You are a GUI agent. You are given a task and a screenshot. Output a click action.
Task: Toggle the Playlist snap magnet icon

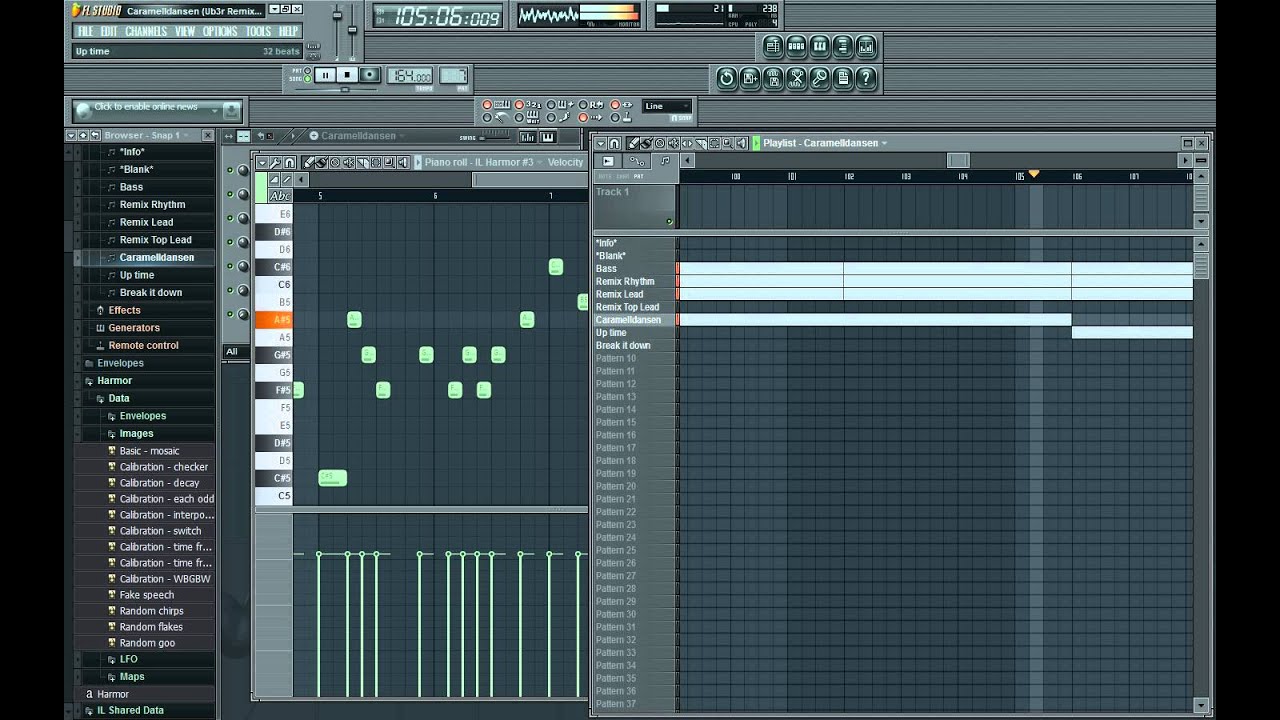tap(614, 143)
